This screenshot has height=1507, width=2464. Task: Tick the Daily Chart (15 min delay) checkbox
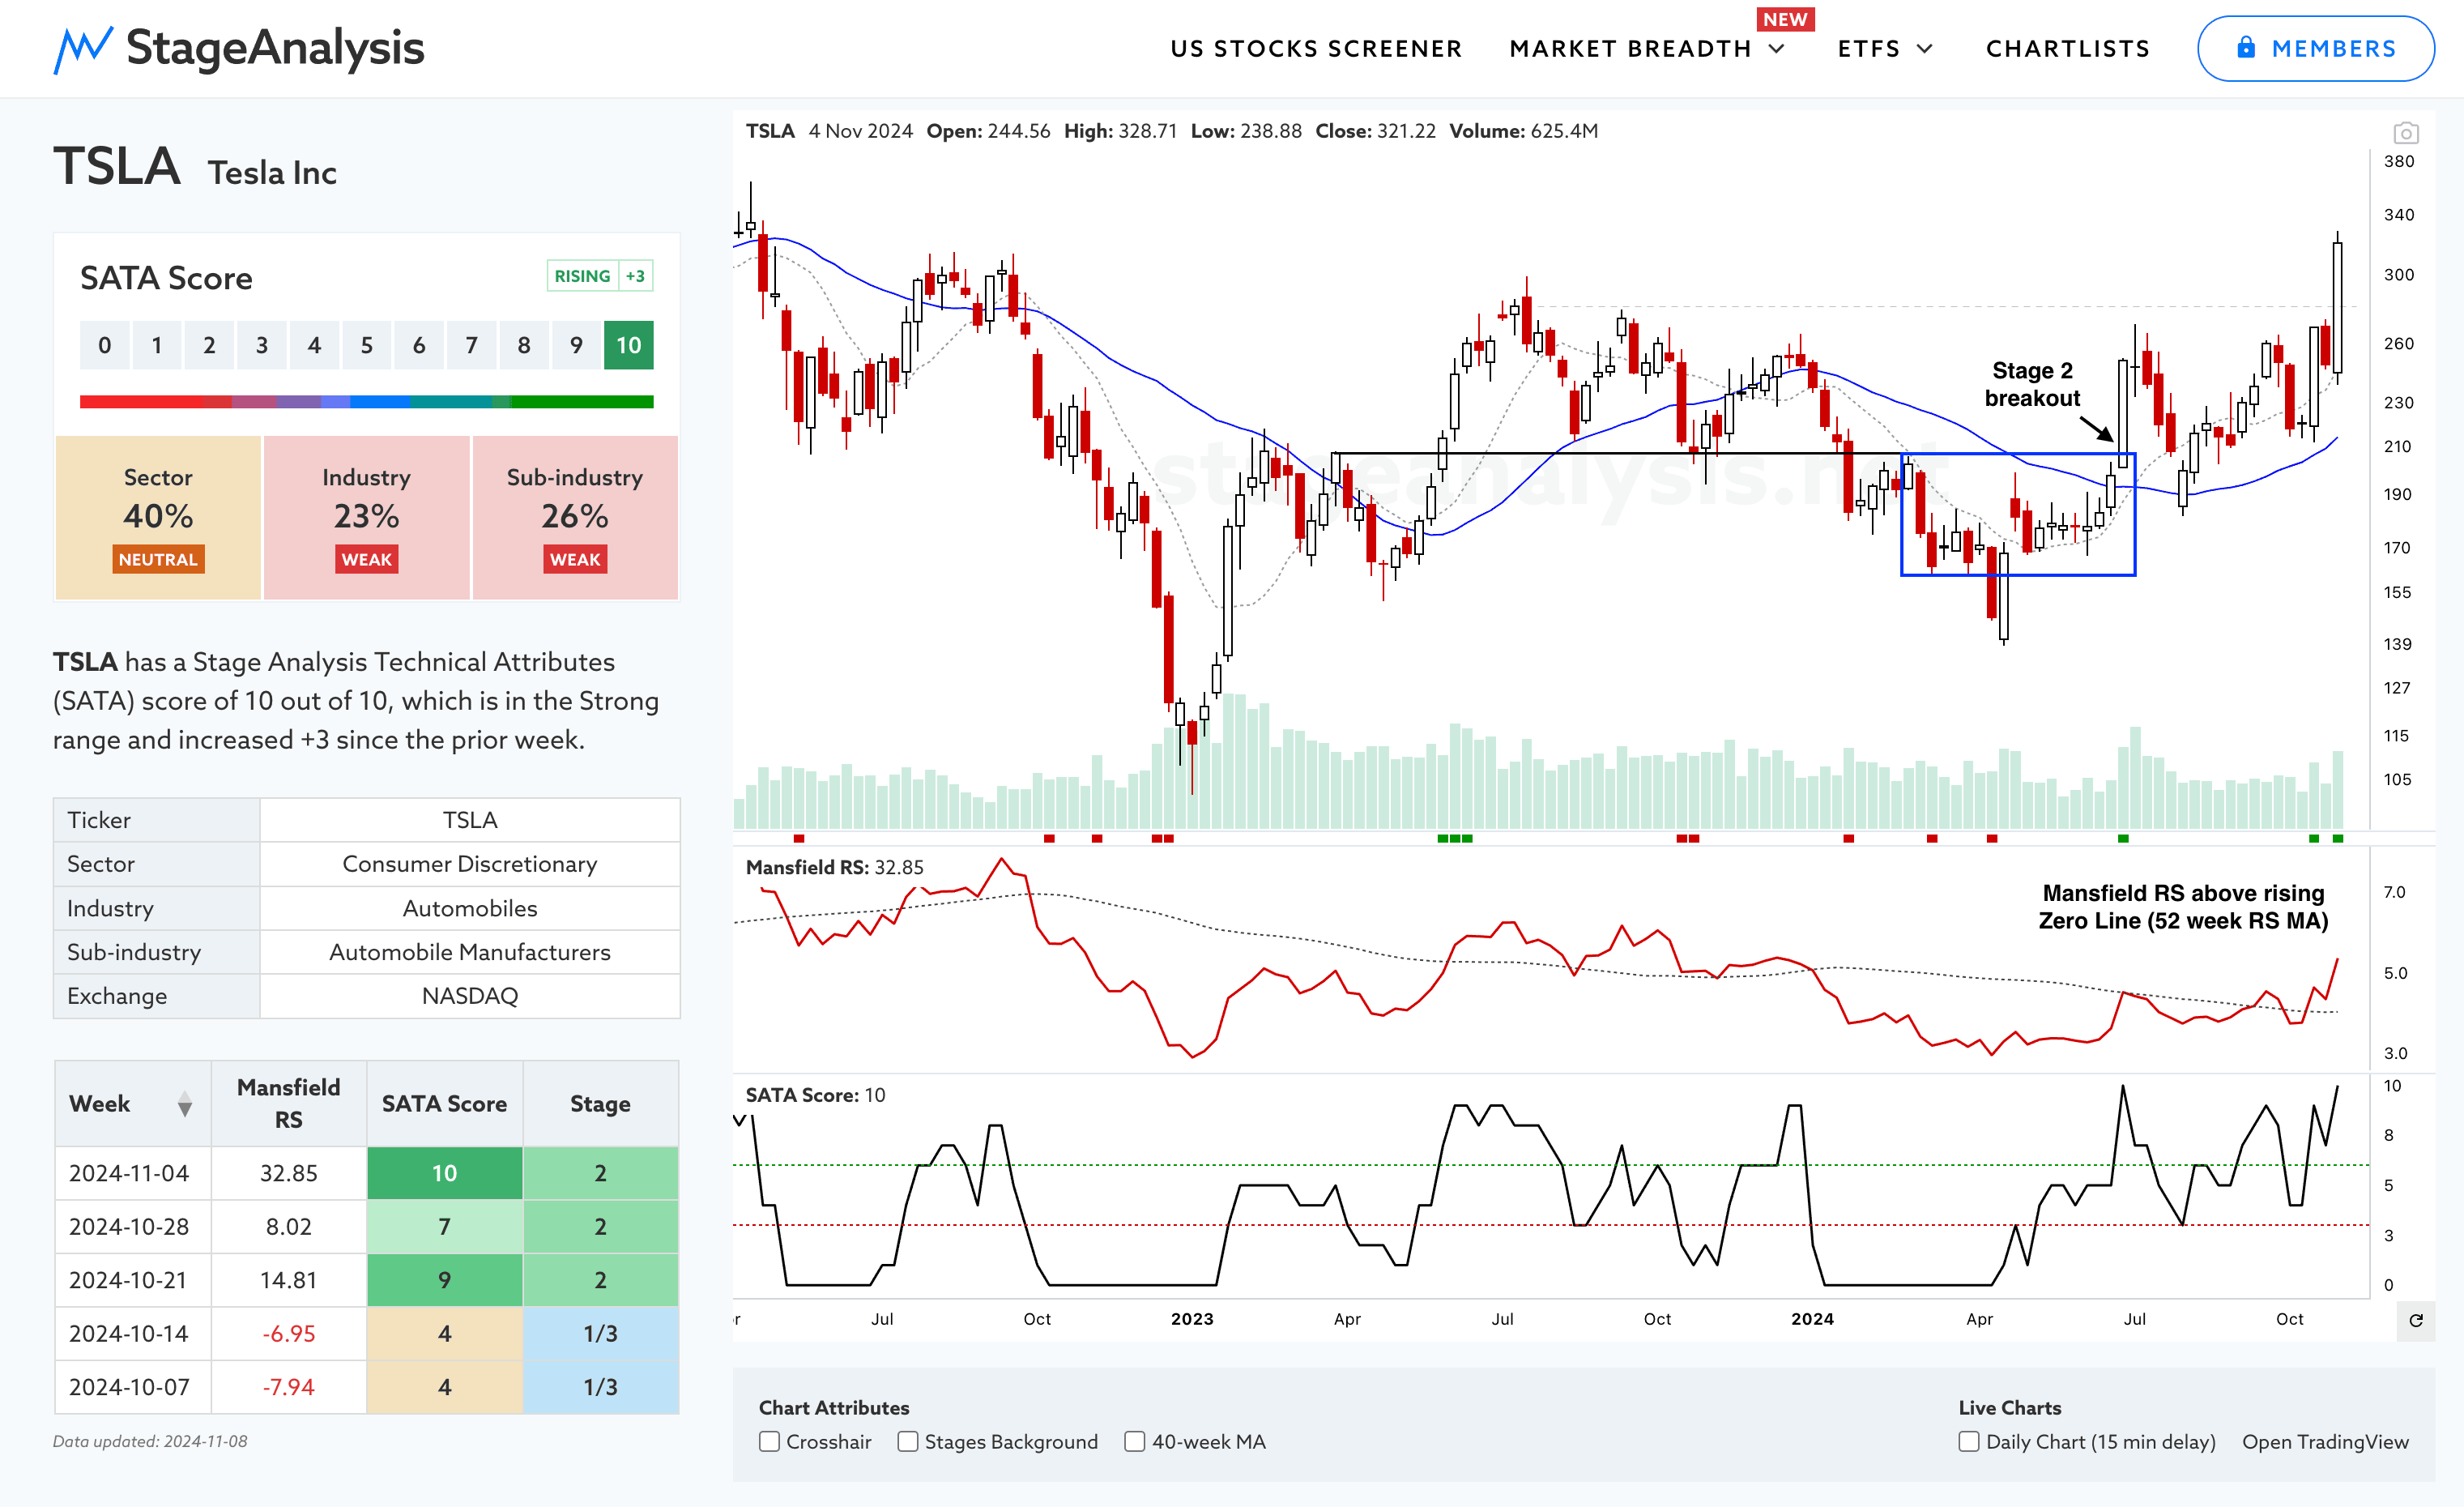tap(1969, 1441)
